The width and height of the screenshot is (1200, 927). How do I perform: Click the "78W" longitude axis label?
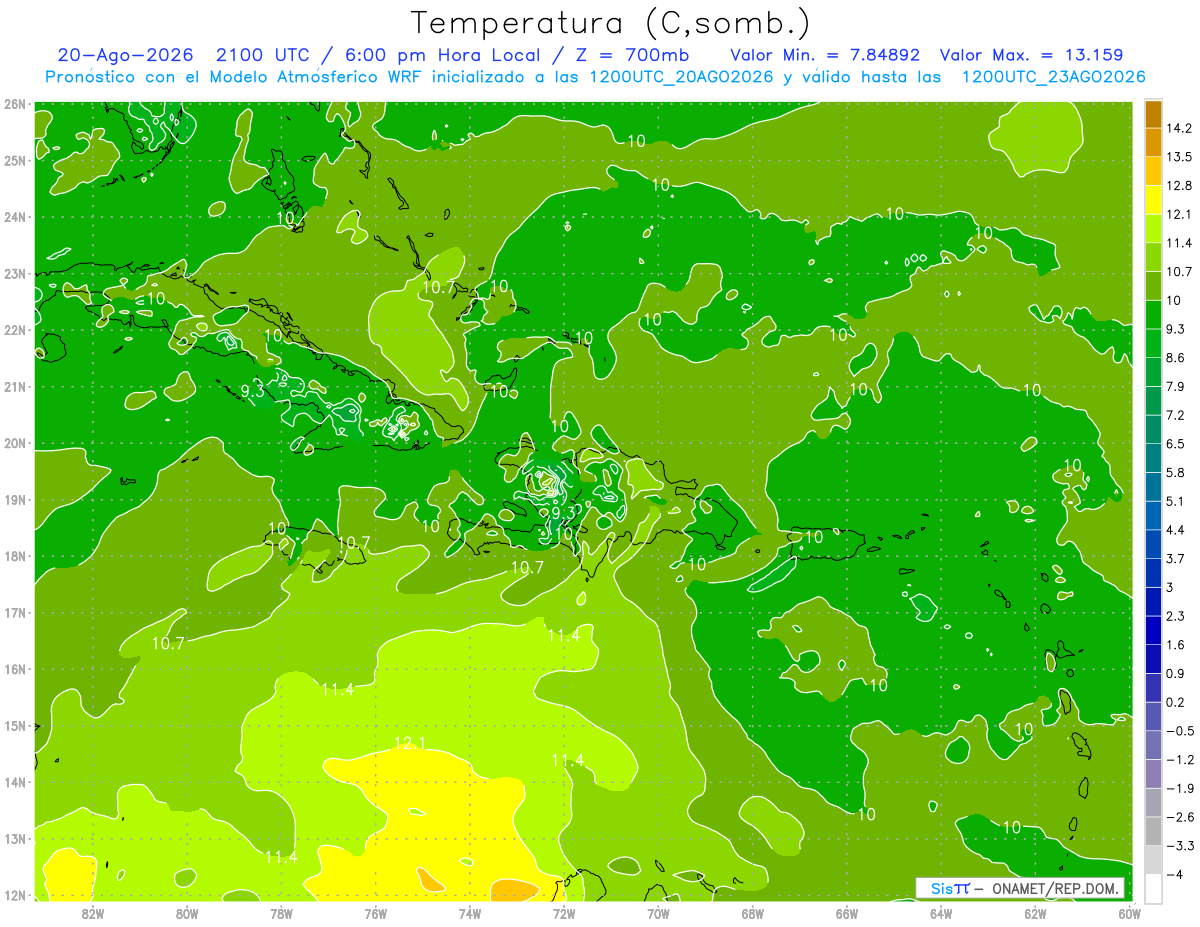coord(281,913)
